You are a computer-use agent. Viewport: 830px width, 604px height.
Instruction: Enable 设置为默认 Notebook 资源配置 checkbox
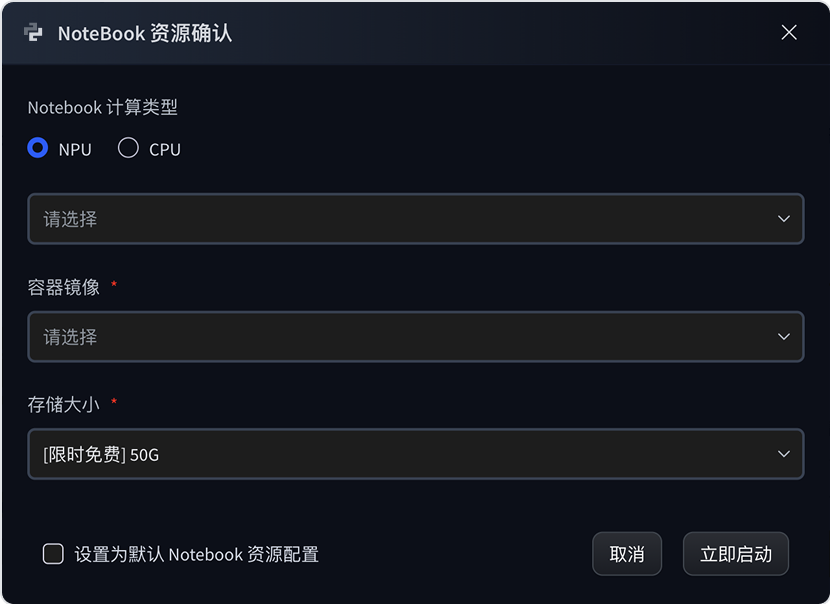pyautogui.click(x=53, y=554)
